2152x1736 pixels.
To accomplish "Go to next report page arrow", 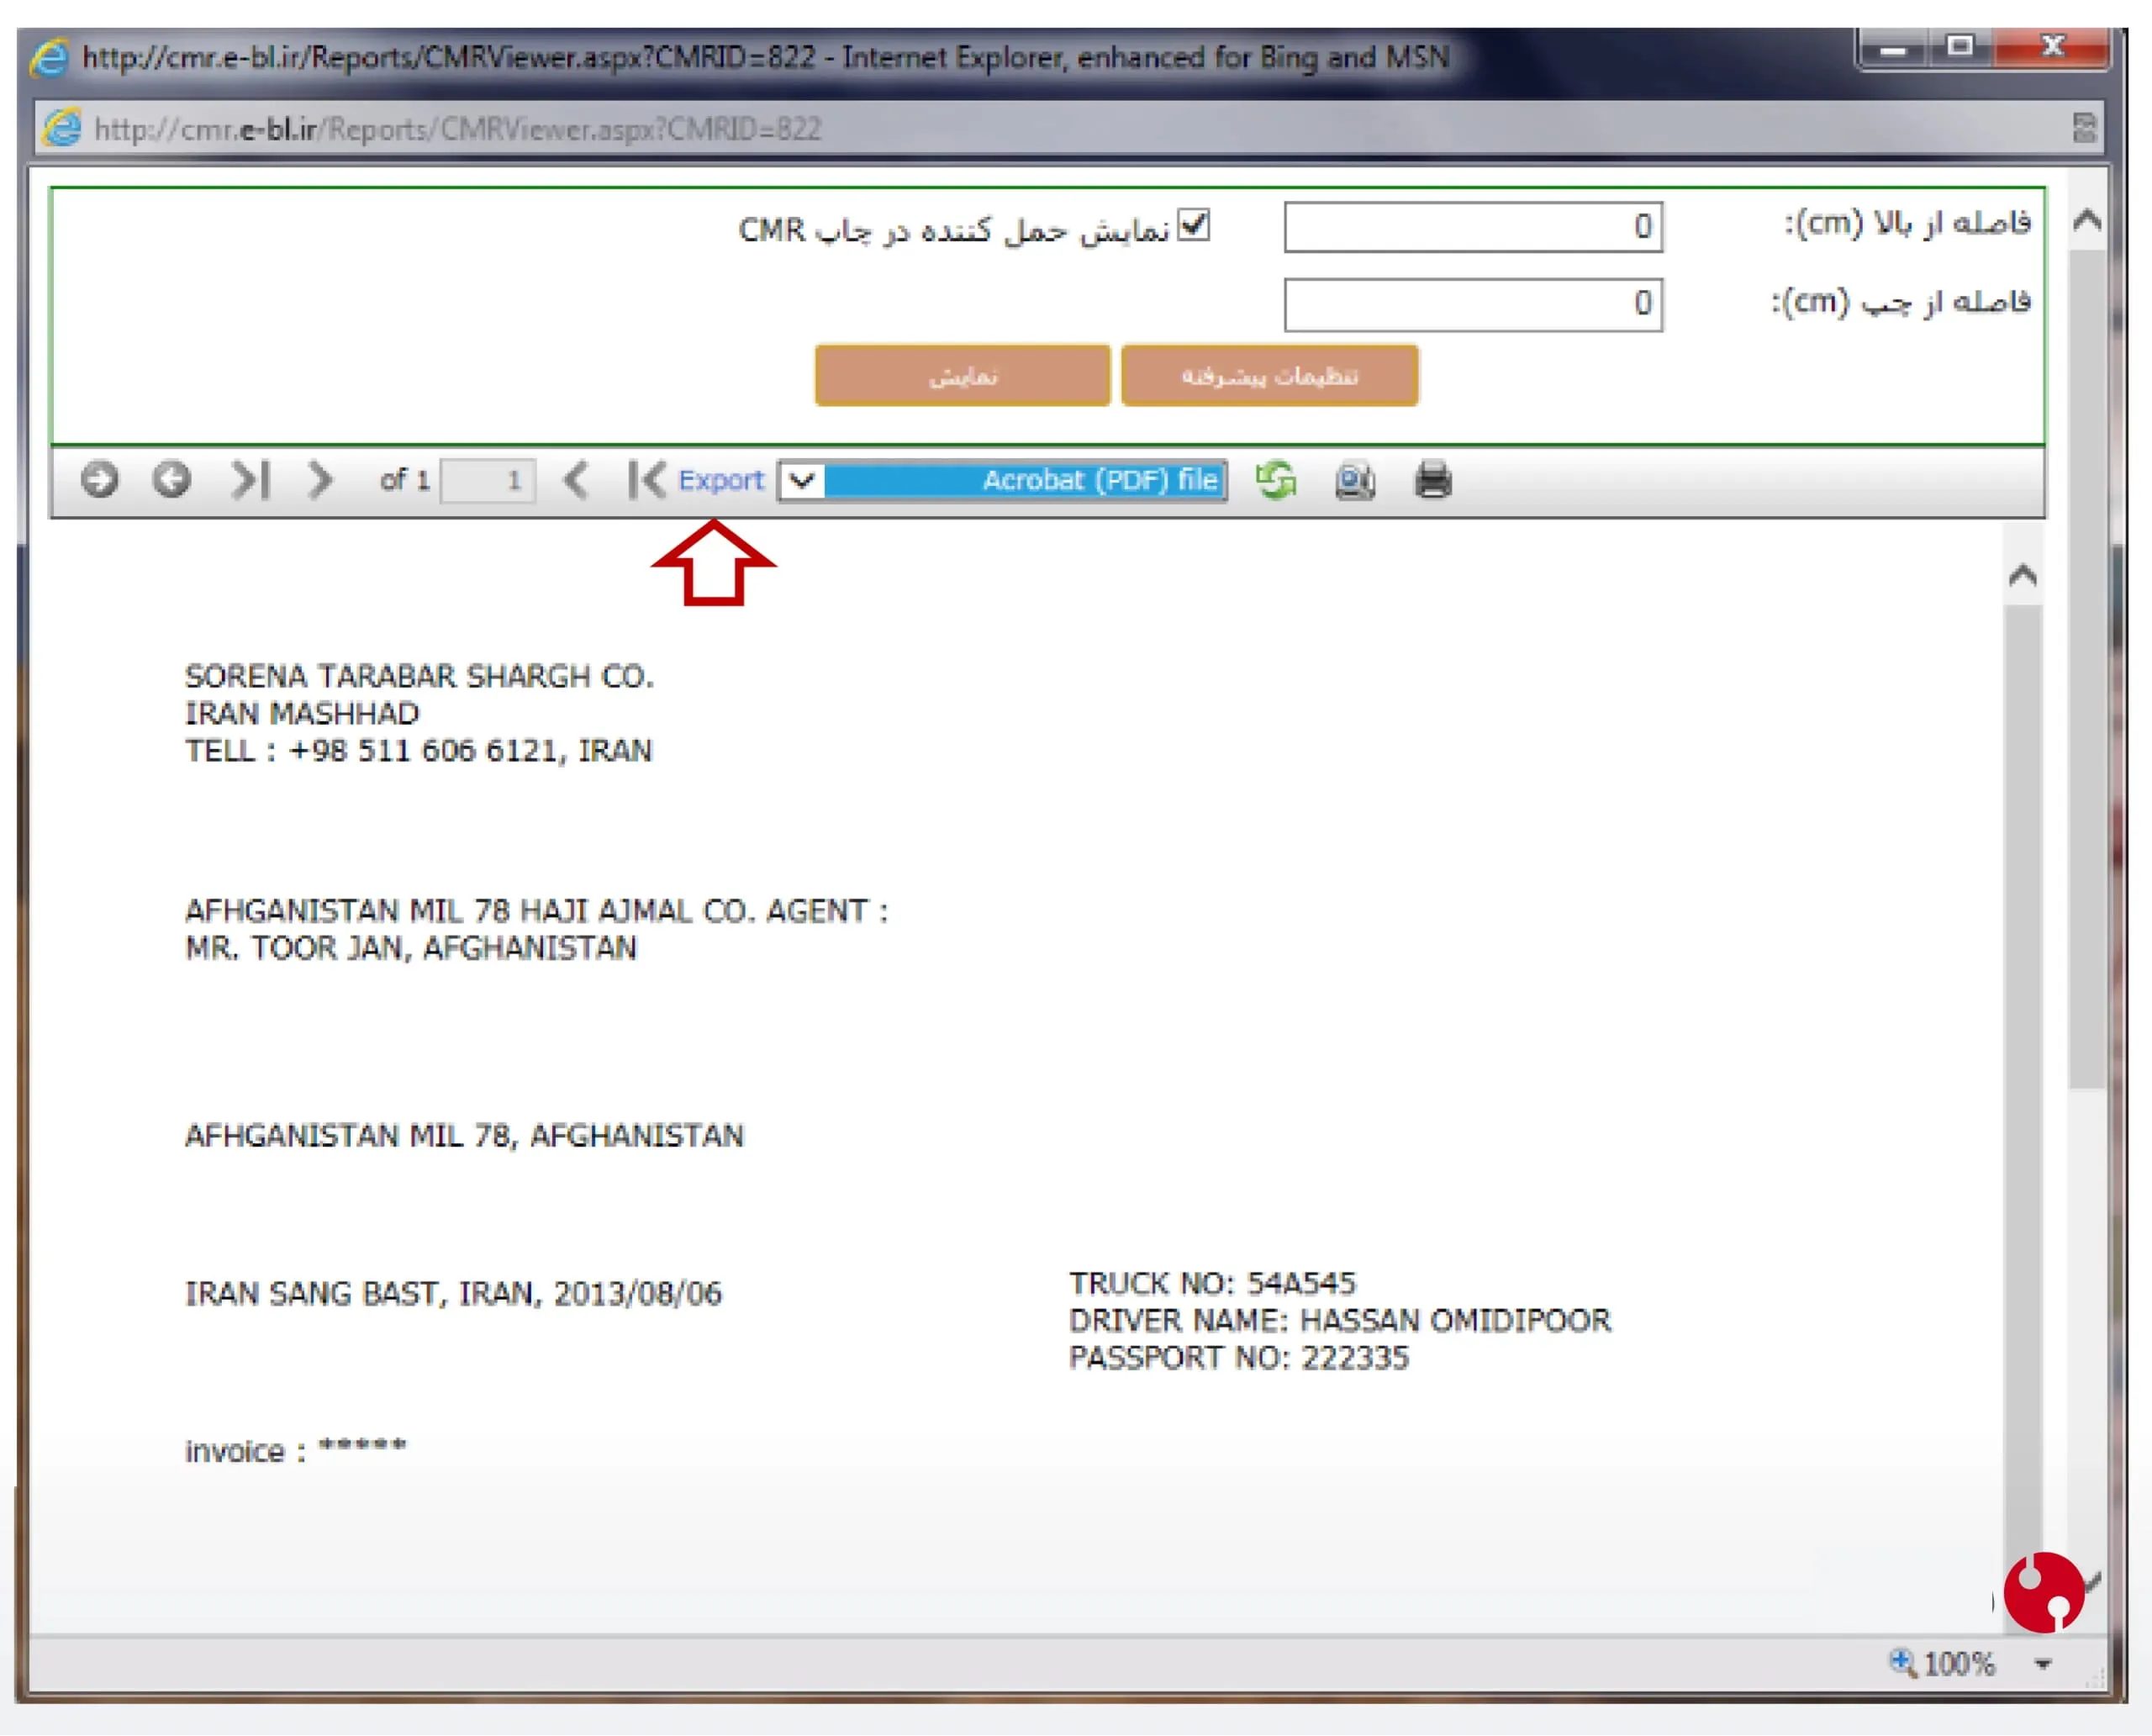I will pos(319,480).
